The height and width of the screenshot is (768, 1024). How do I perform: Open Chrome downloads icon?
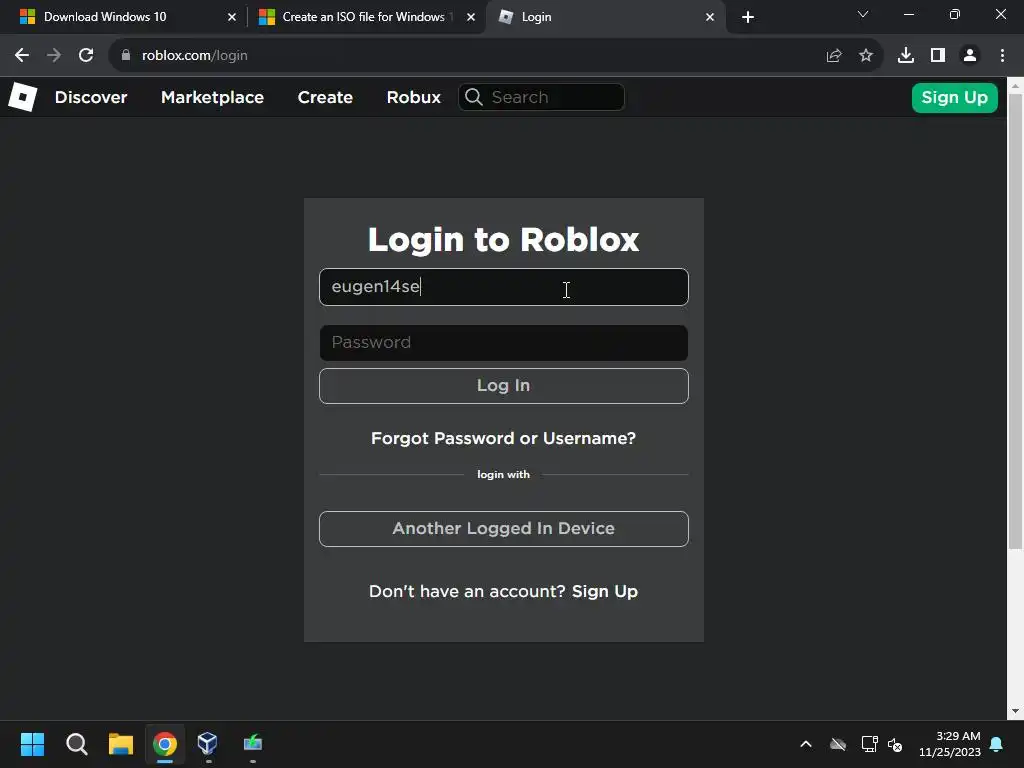pyautogui.click(x=906, y=56)
